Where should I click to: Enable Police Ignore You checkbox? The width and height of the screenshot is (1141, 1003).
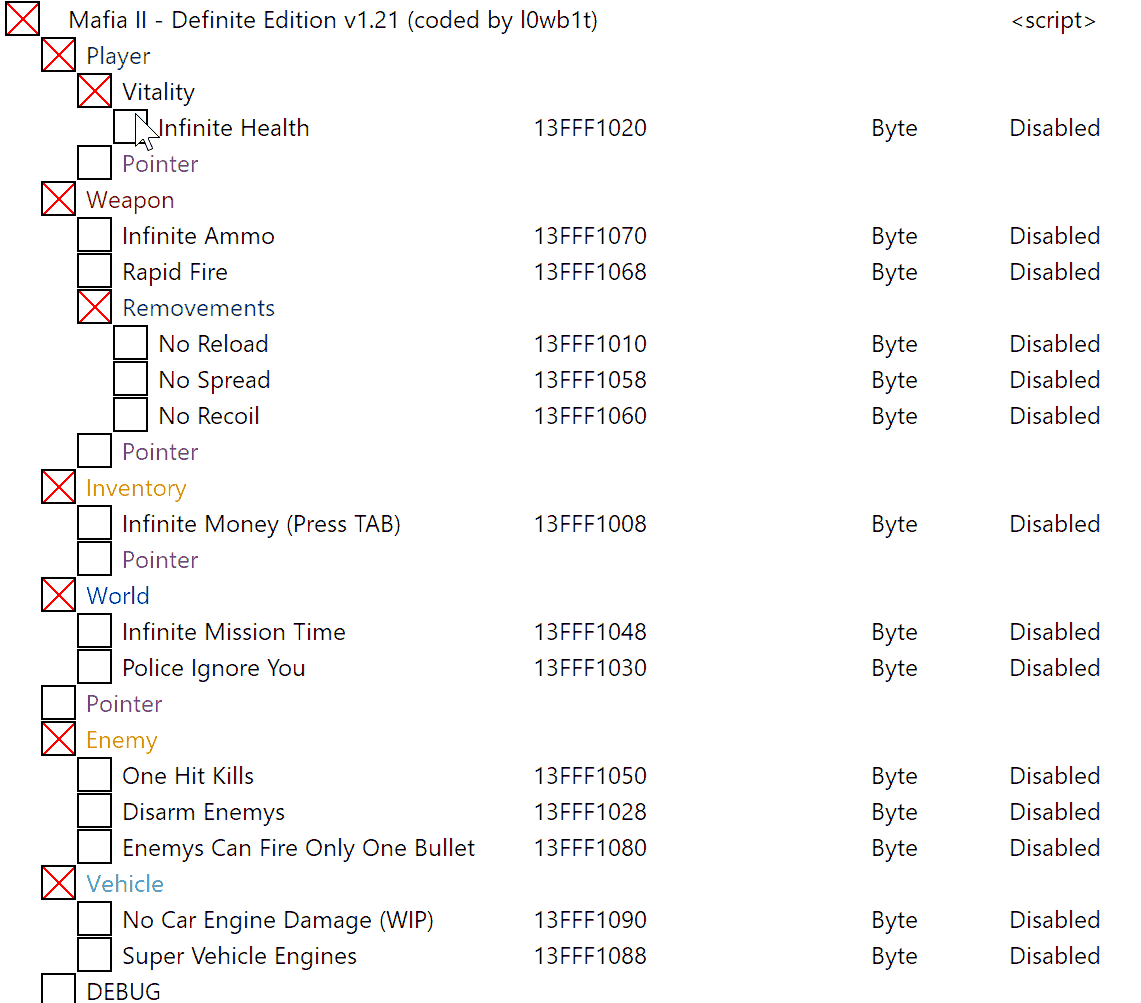[x=95, y=668]
